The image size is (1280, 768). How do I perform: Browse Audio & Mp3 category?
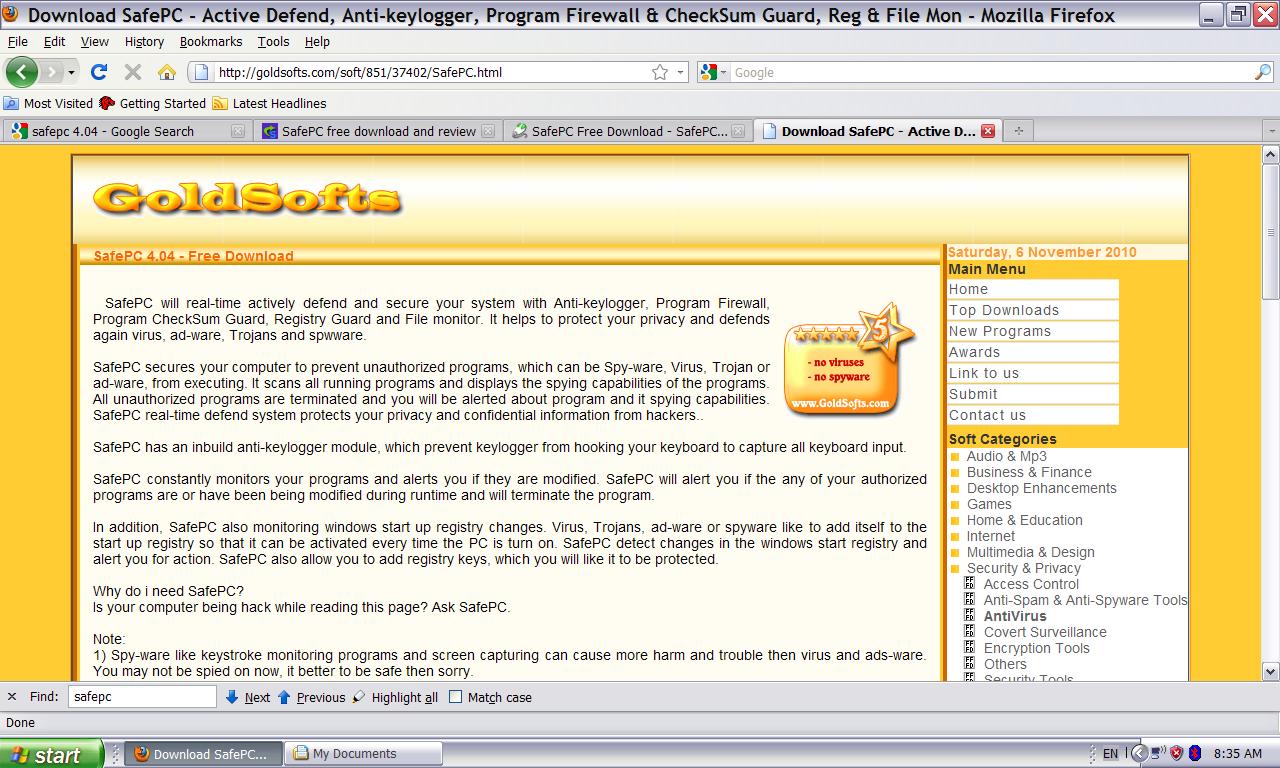coord(1006,456)
